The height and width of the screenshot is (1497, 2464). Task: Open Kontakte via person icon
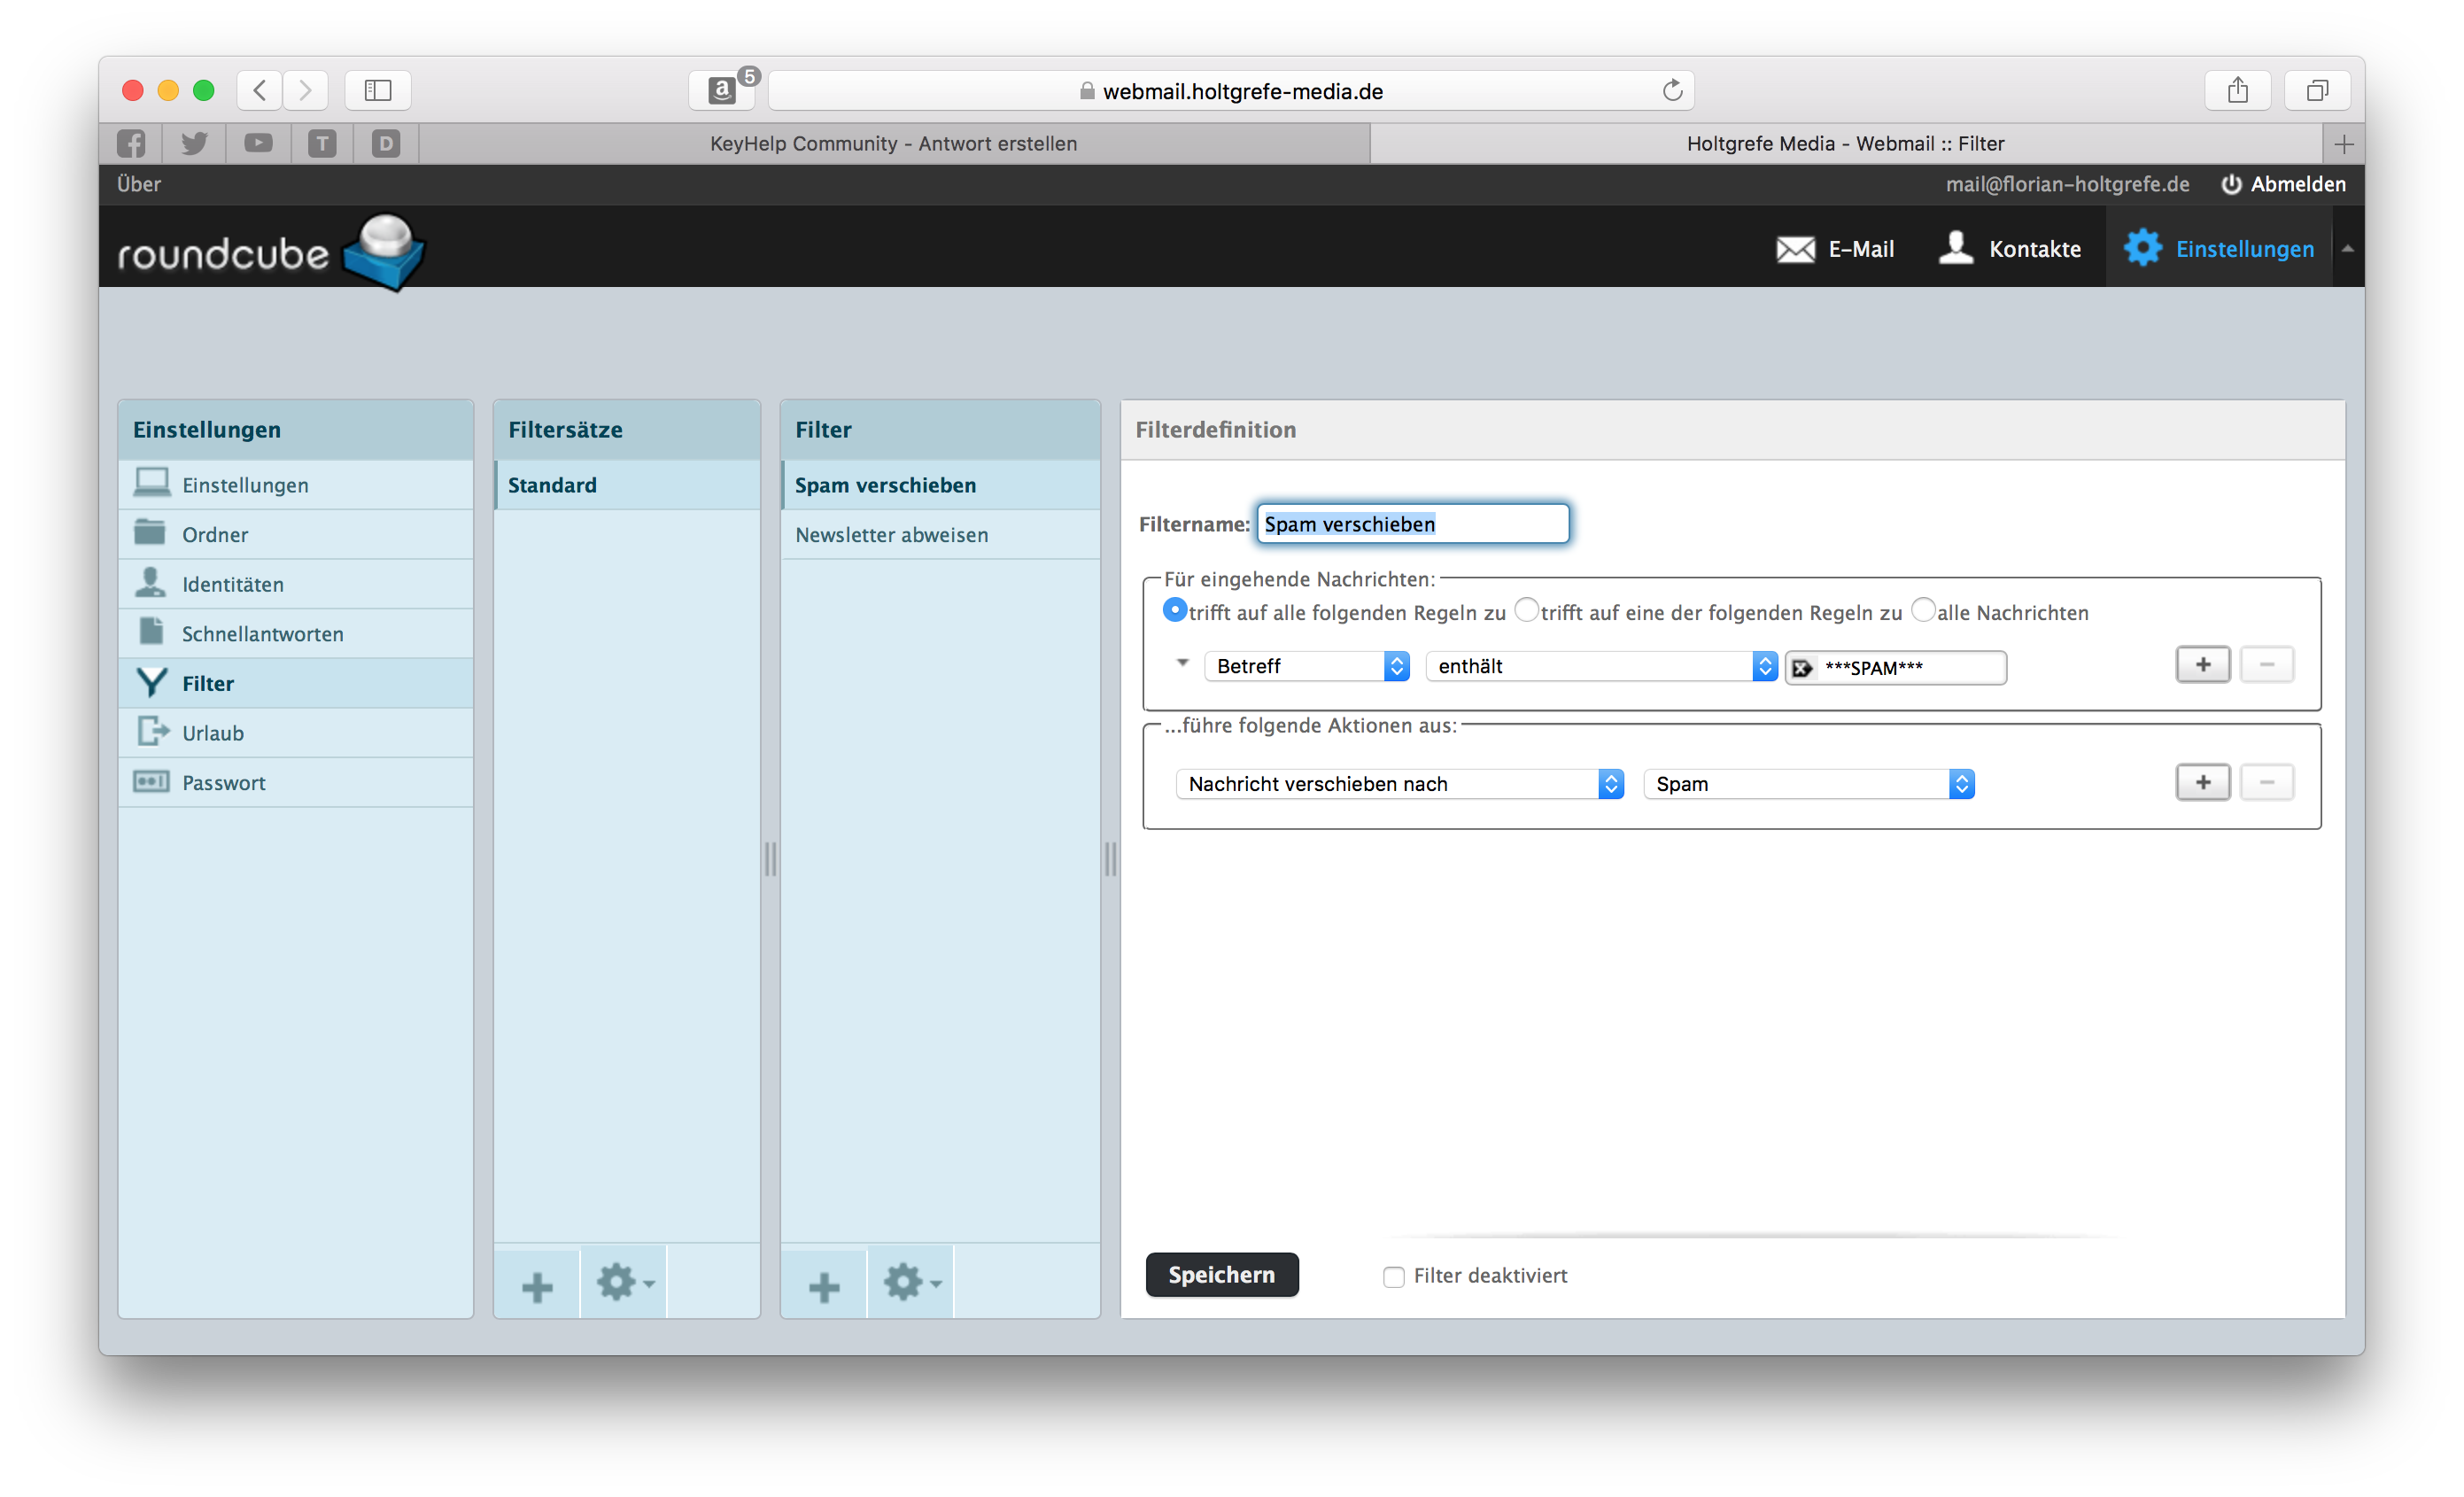1955,248
